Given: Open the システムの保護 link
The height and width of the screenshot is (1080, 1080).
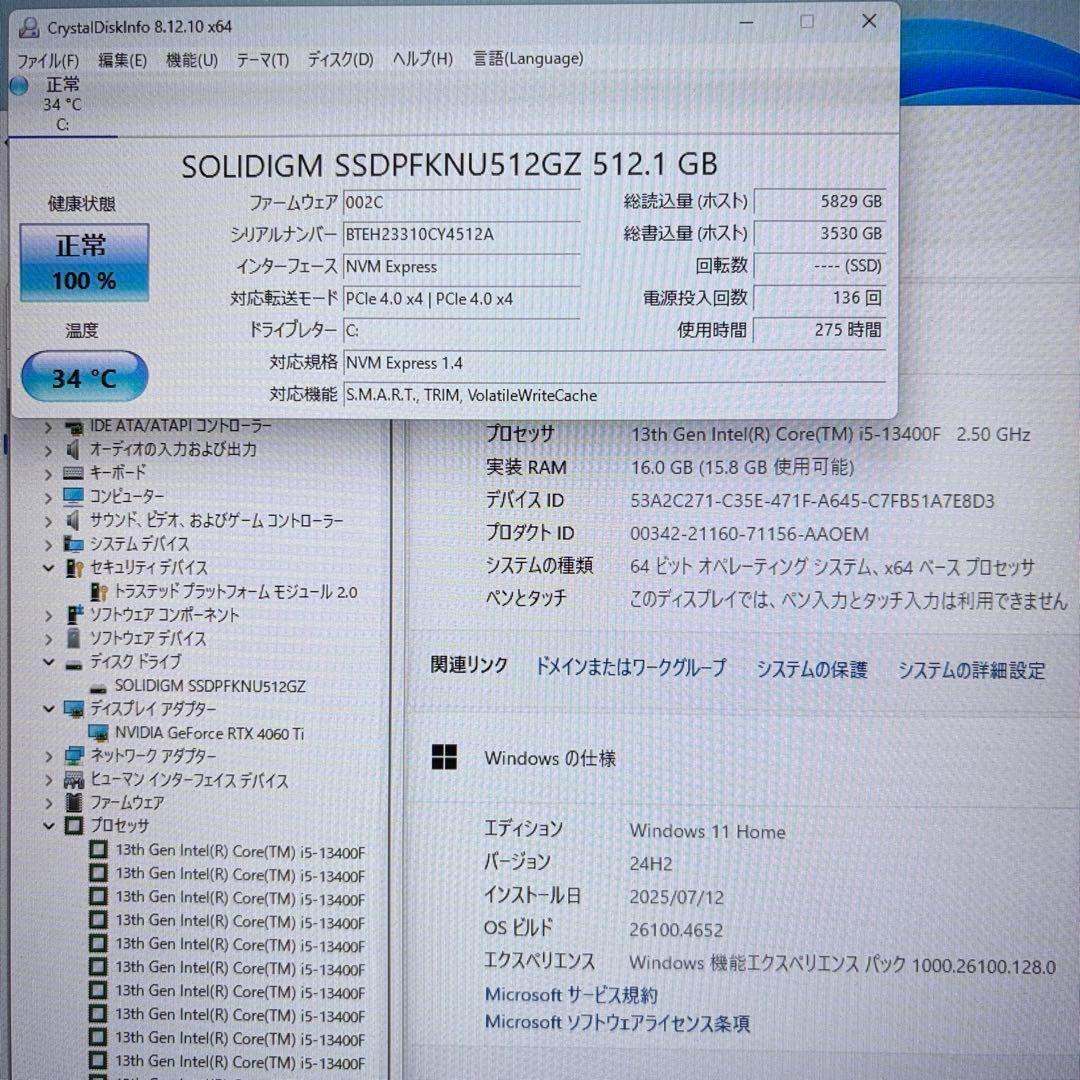Looking at the screenshot, I should click(812, 669).
